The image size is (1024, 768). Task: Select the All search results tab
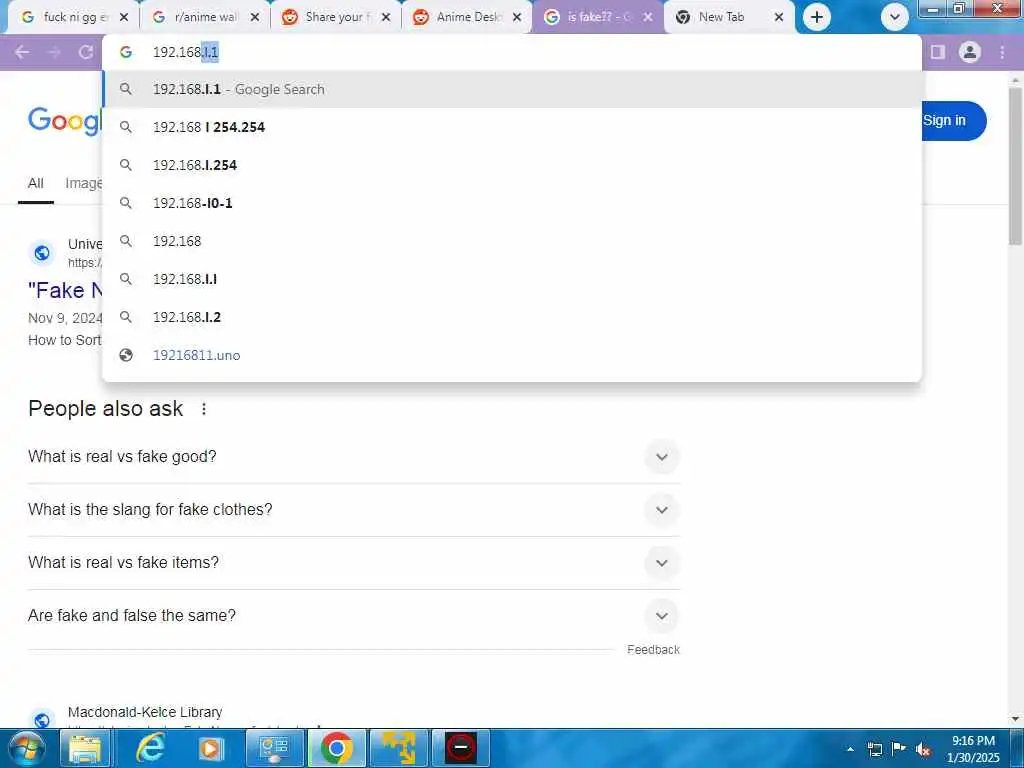point(35,184)
